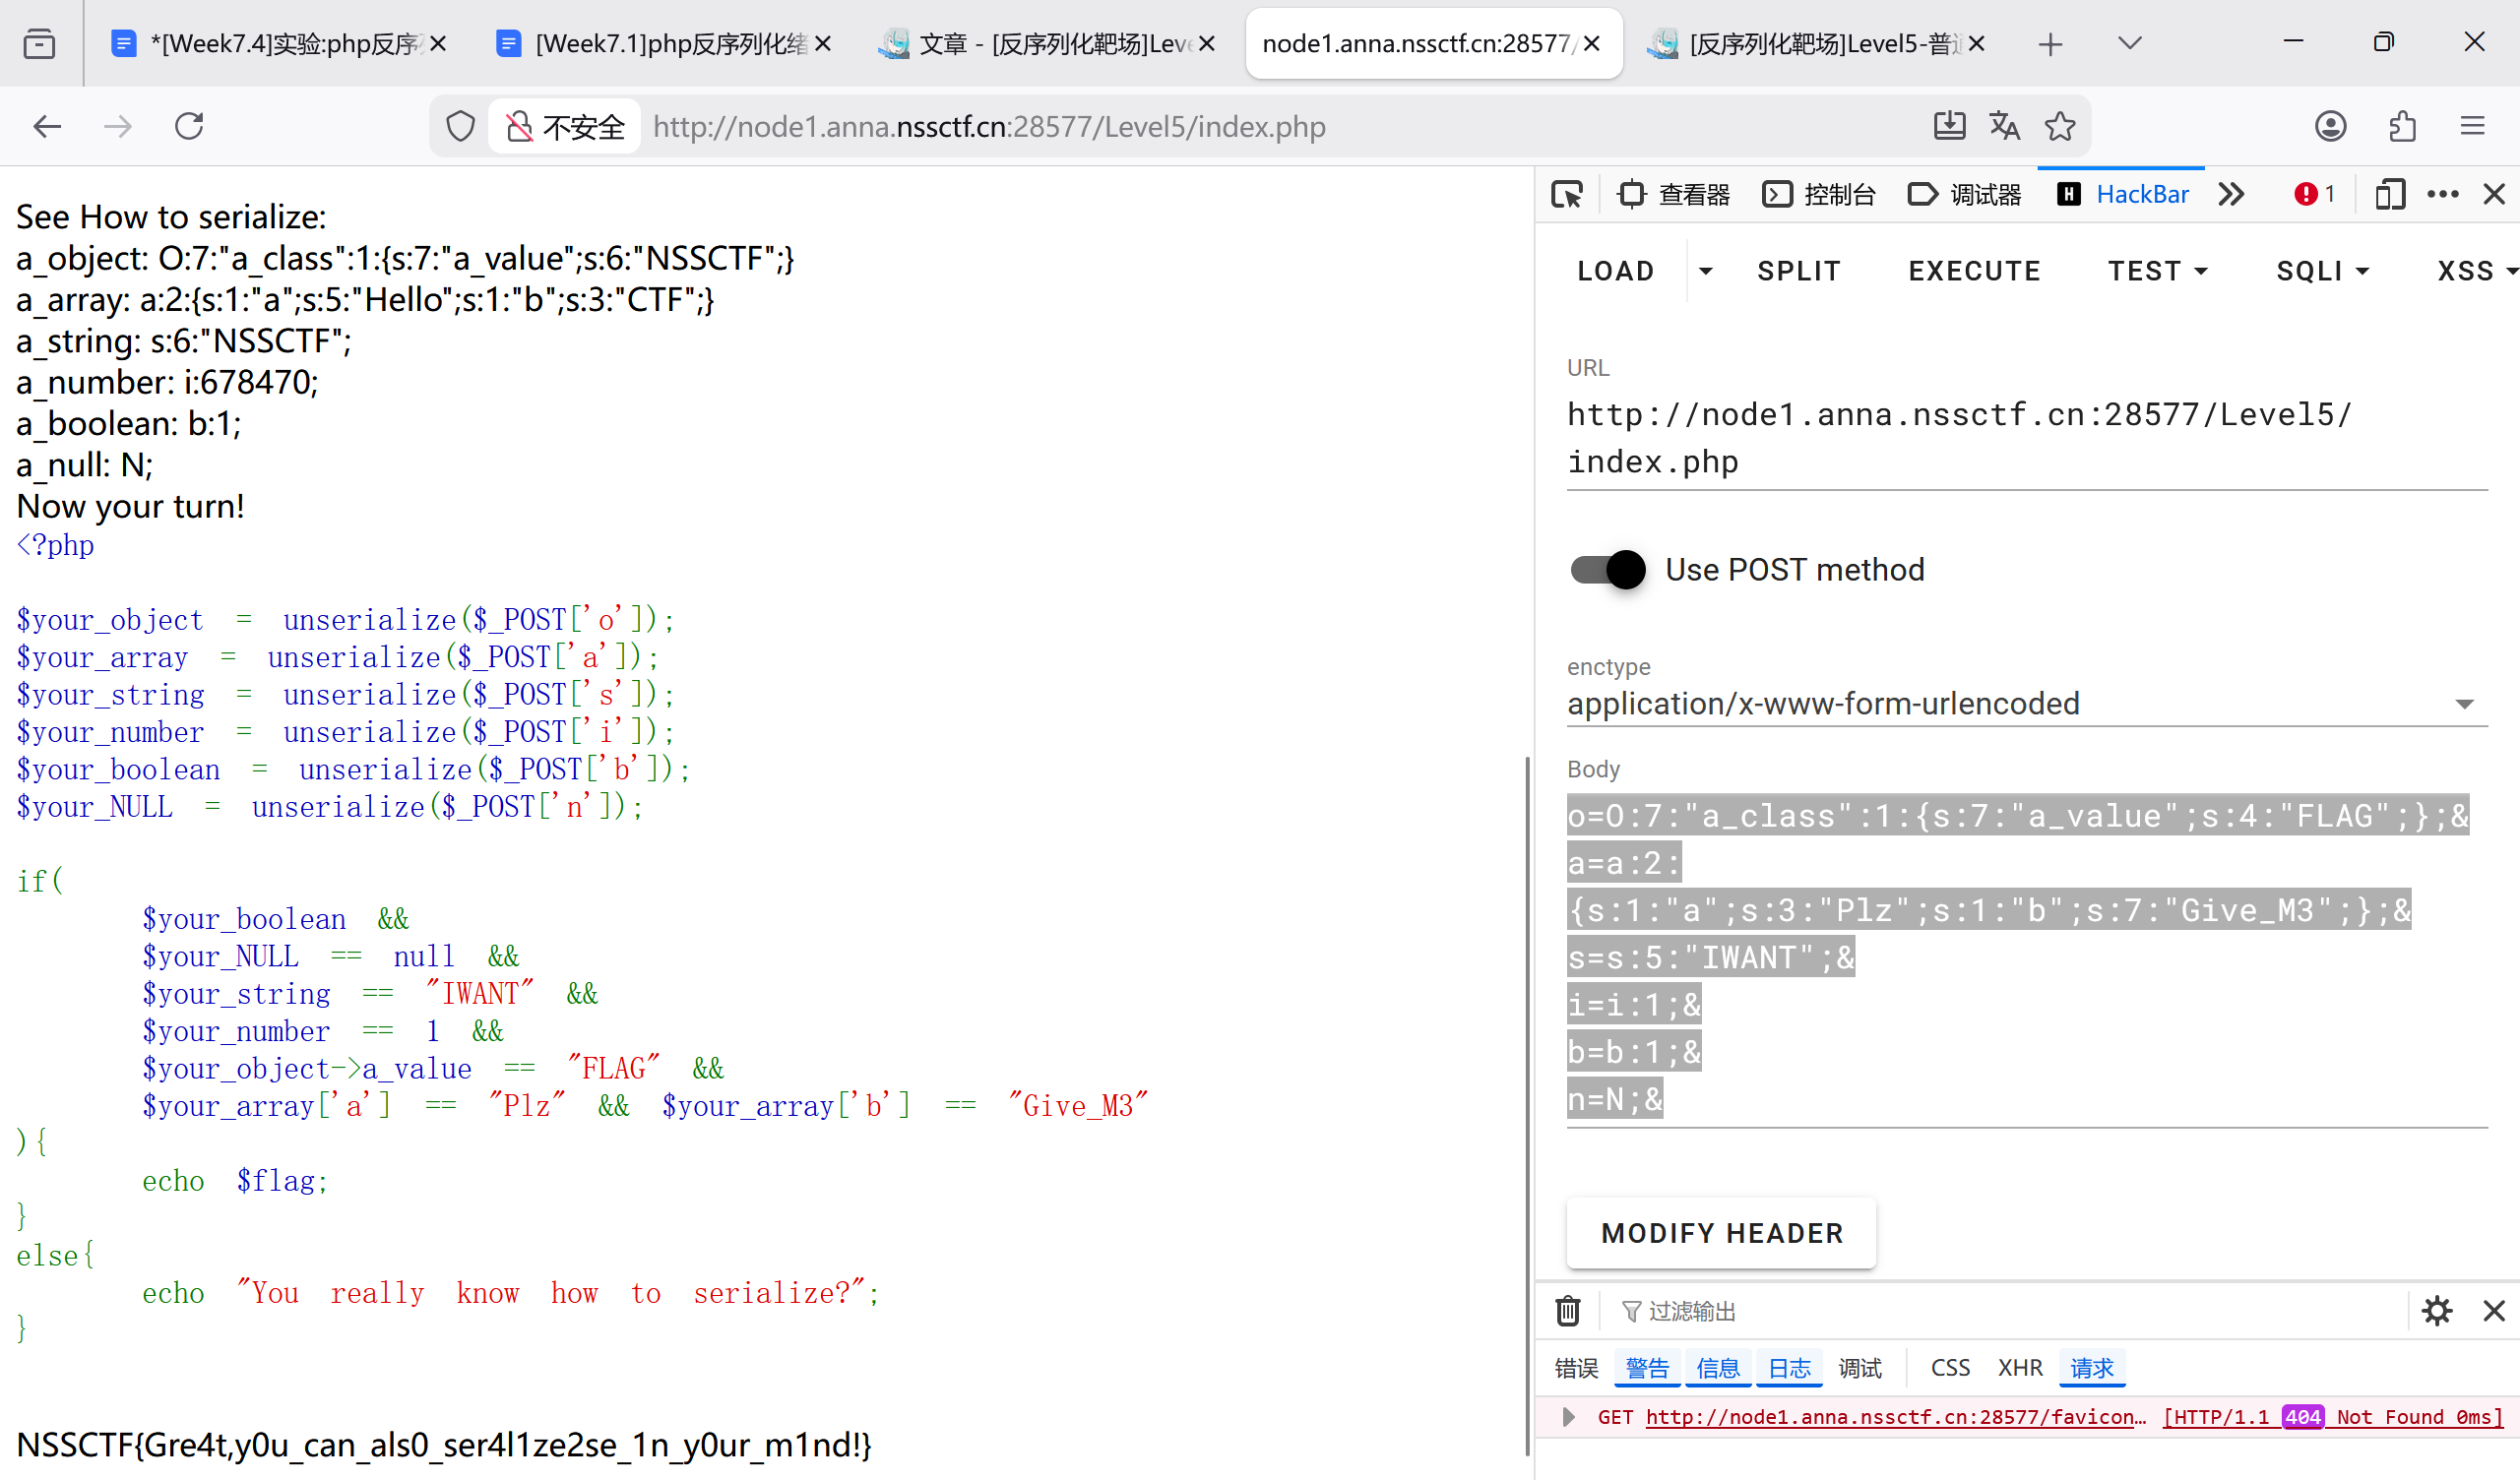Toggle the XHR console filter

coord(2019,1367)
